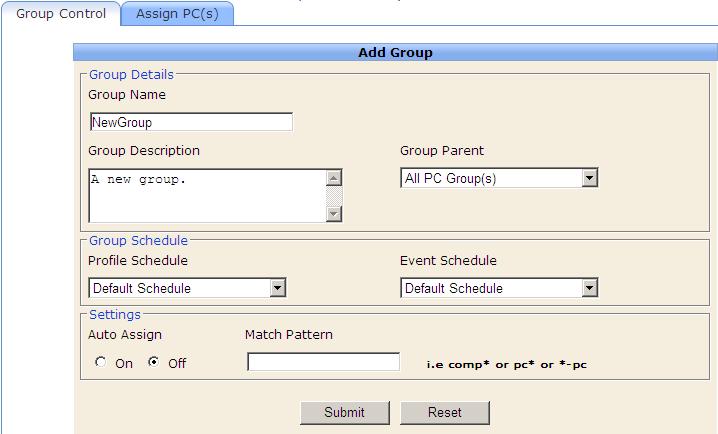Click the description scrollbar down arrow
Viewport: 718px width, 434px height.
click(334, 214)
